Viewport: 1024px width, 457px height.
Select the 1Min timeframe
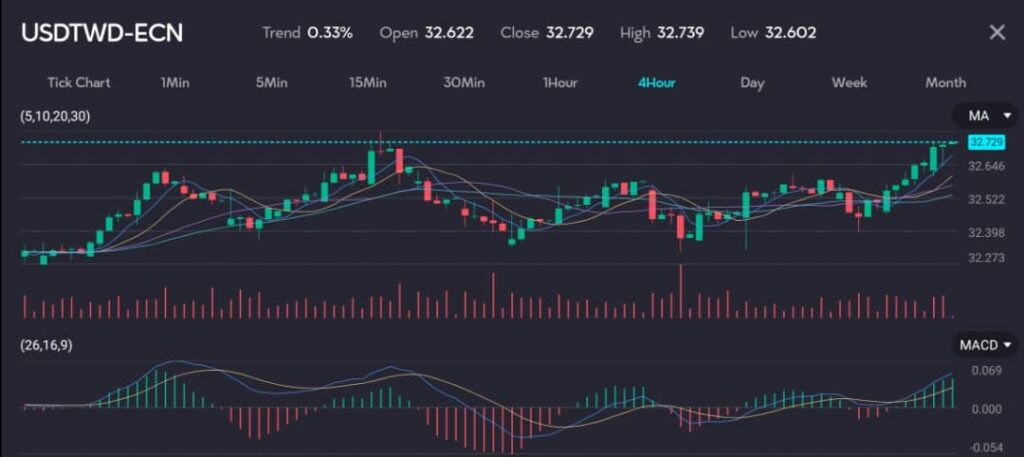(x=175, y=82)
